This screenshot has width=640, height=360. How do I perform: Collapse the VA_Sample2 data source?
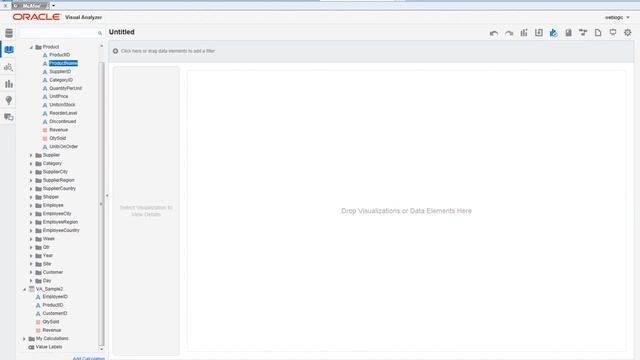click(24, 289)
